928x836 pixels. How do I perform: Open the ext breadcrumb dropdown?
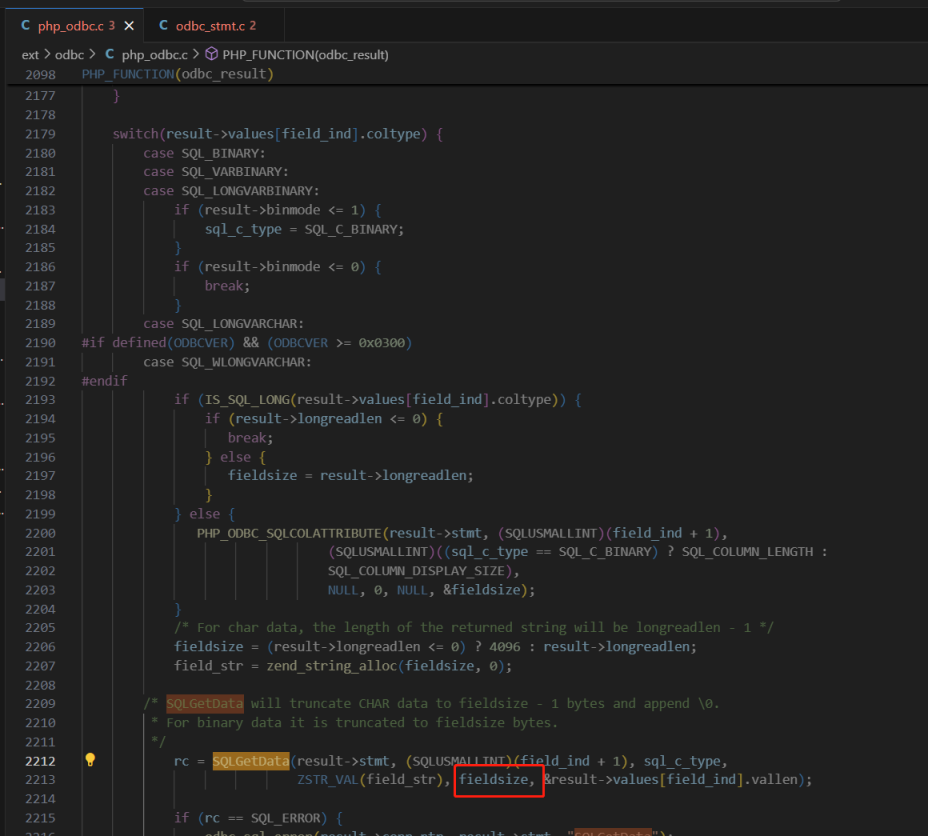pos(30,55)
